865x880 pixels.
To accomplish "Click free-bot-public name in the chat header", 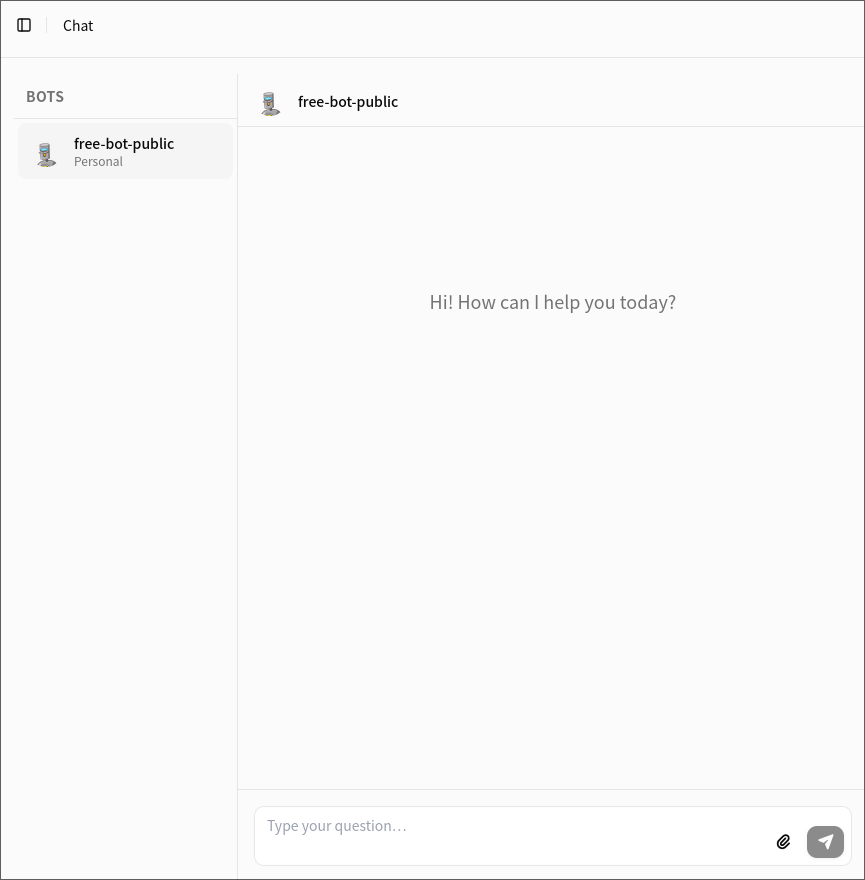I will (x=348, y=102).
